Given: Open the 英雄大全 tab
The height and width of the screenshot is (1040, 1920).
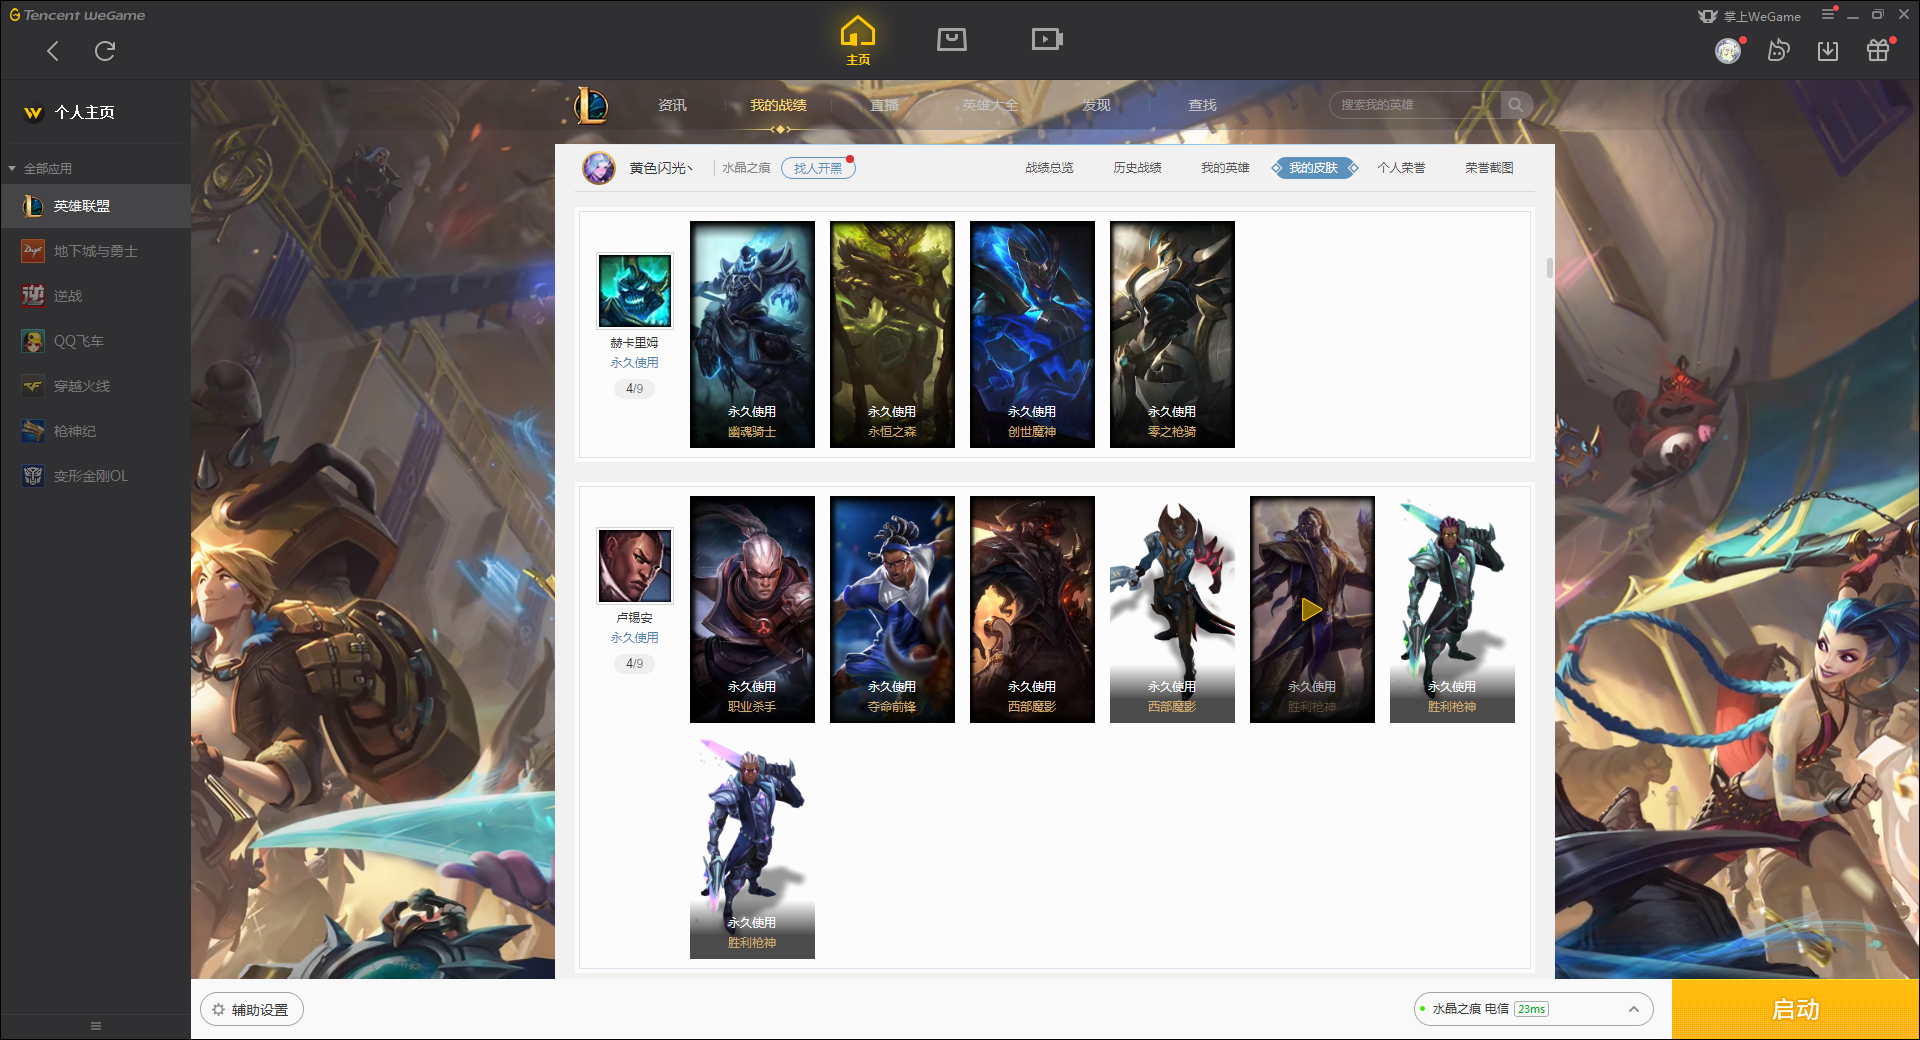Looking at the screenshot, I should click(990, 105).
